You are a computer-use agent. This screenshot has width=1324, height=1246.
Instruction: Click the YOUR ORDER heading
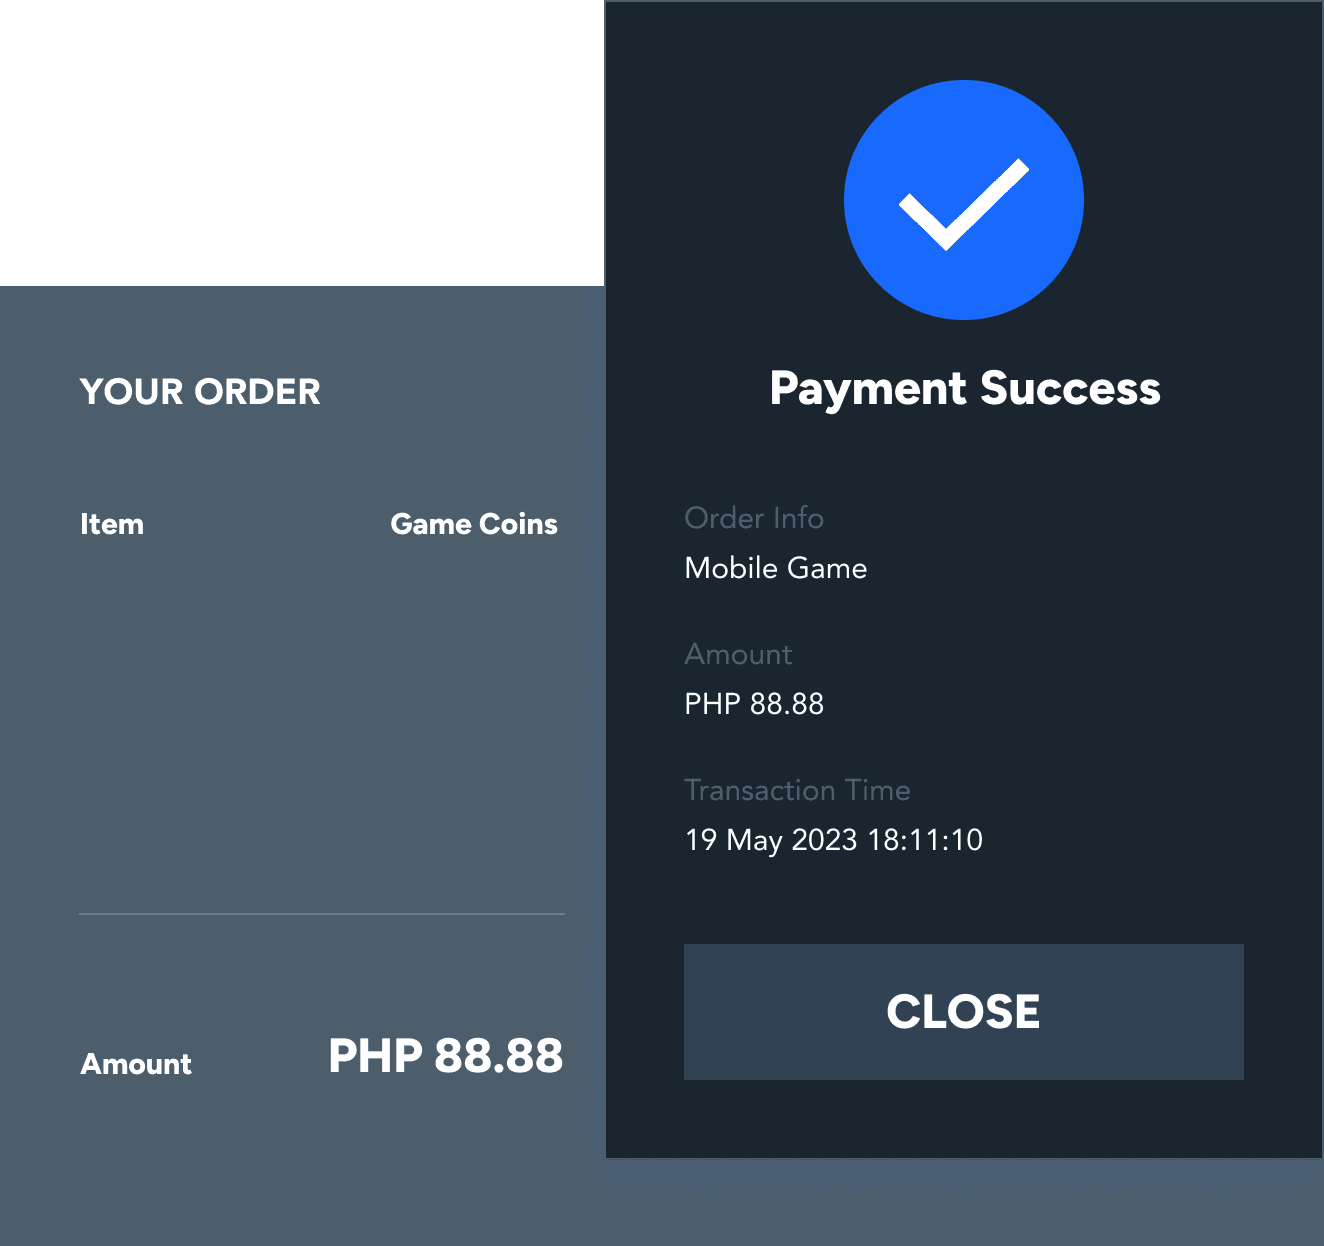(x=200, y=392)
